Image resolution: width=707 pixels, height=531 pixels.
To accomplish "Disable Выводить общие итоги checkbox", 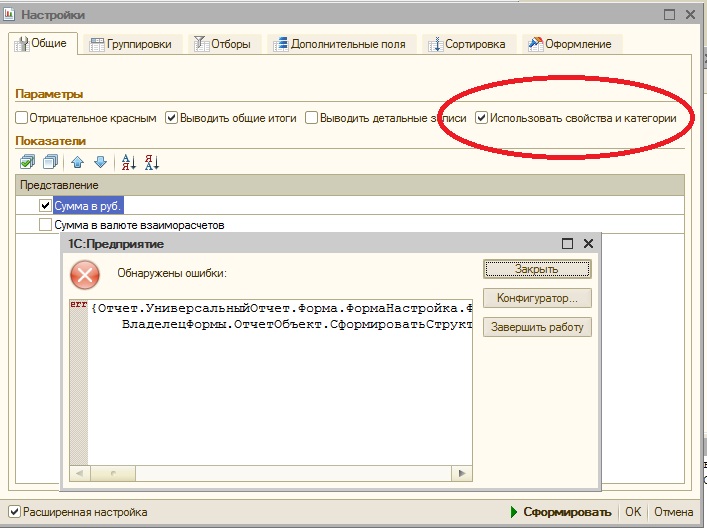I will [x=172, y=118].
